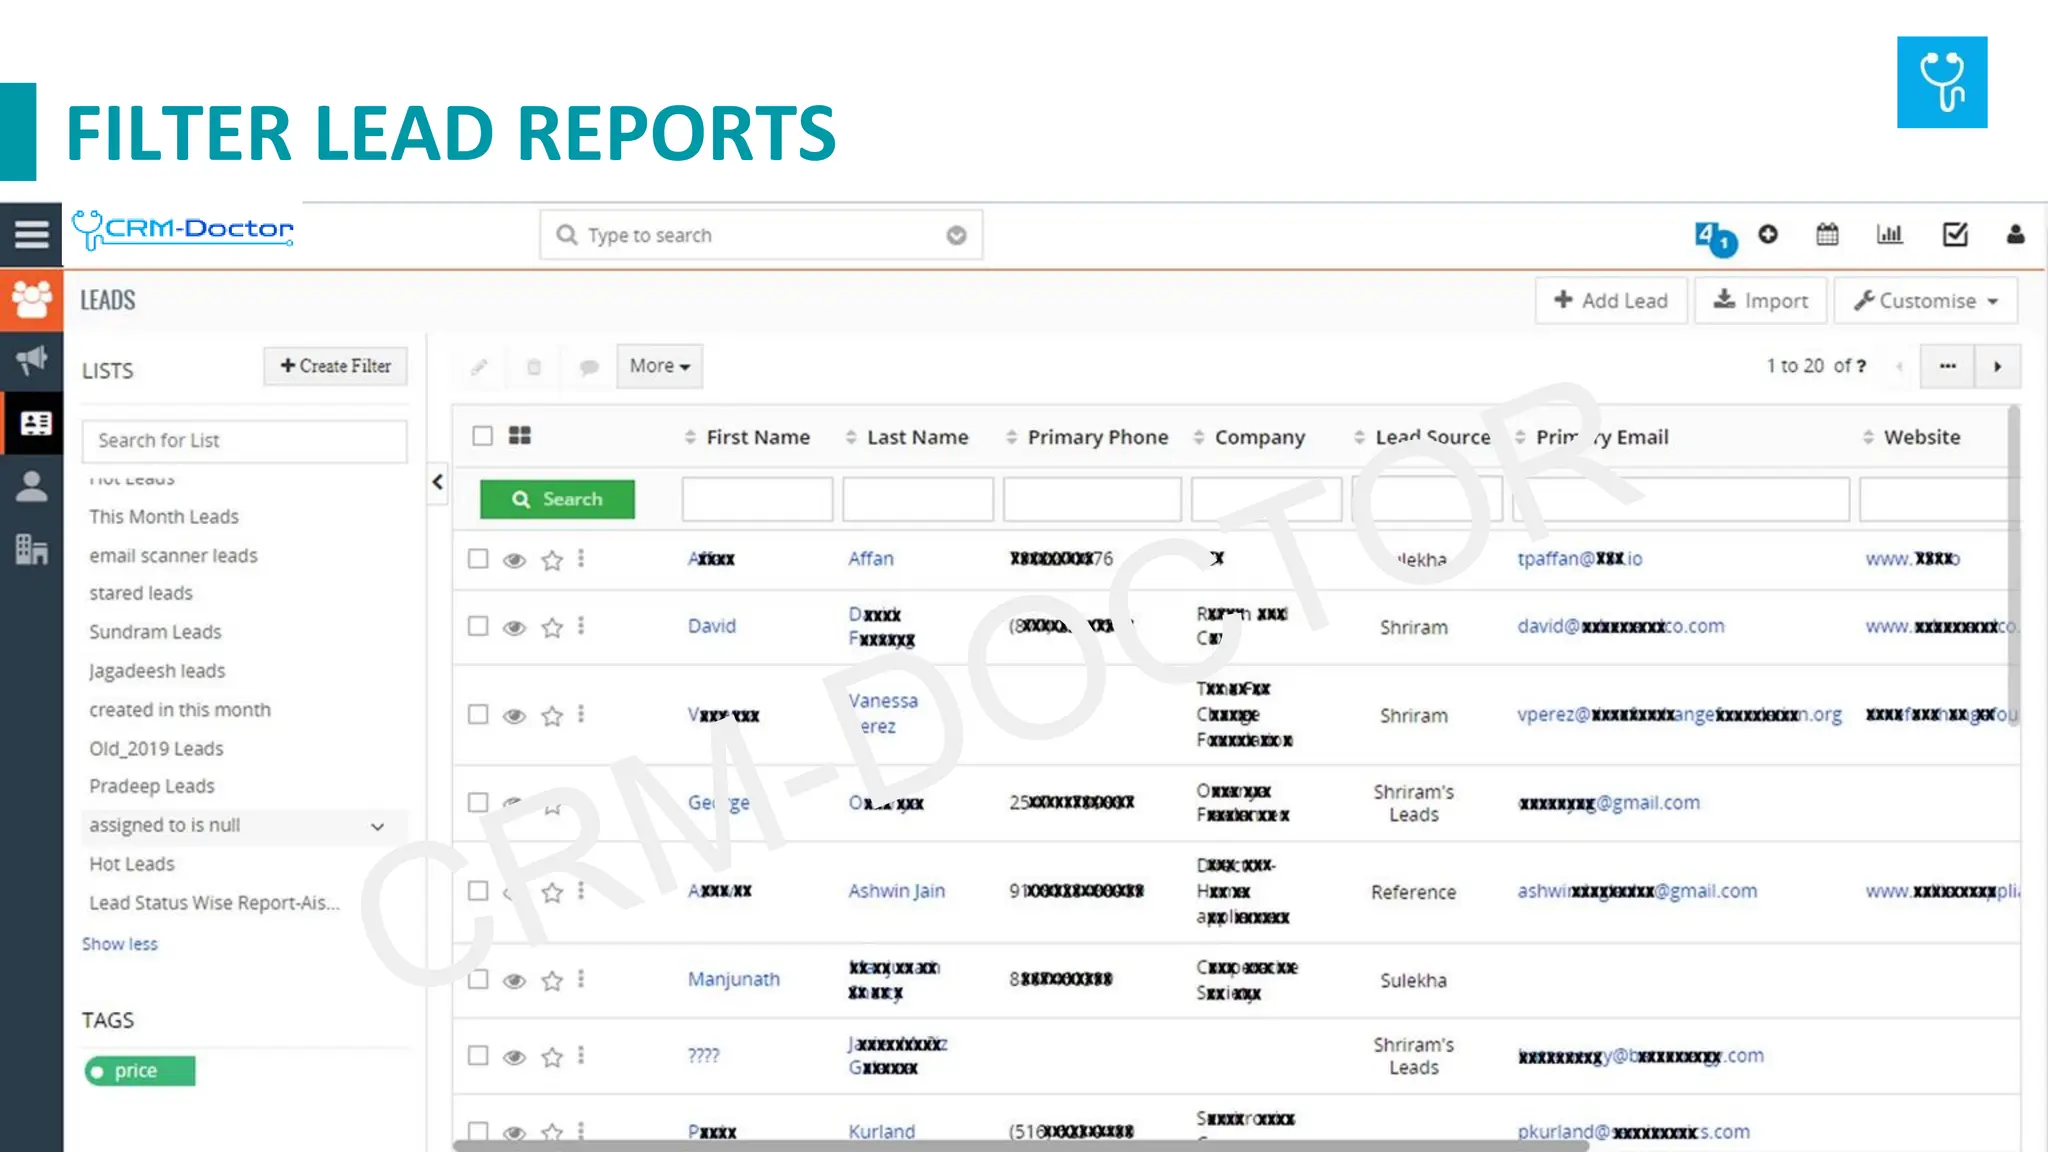
Task: Click the First Name filter field
Action: [x=757, y=499]
